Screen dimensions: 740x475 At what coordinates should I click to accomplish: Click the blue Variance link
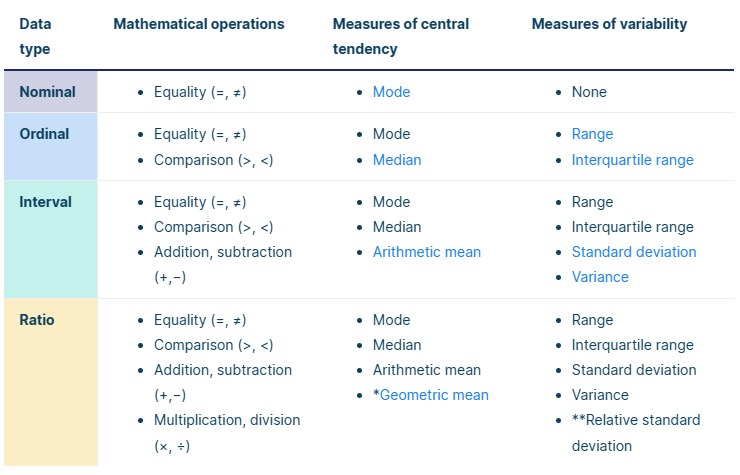coord(600,277)
